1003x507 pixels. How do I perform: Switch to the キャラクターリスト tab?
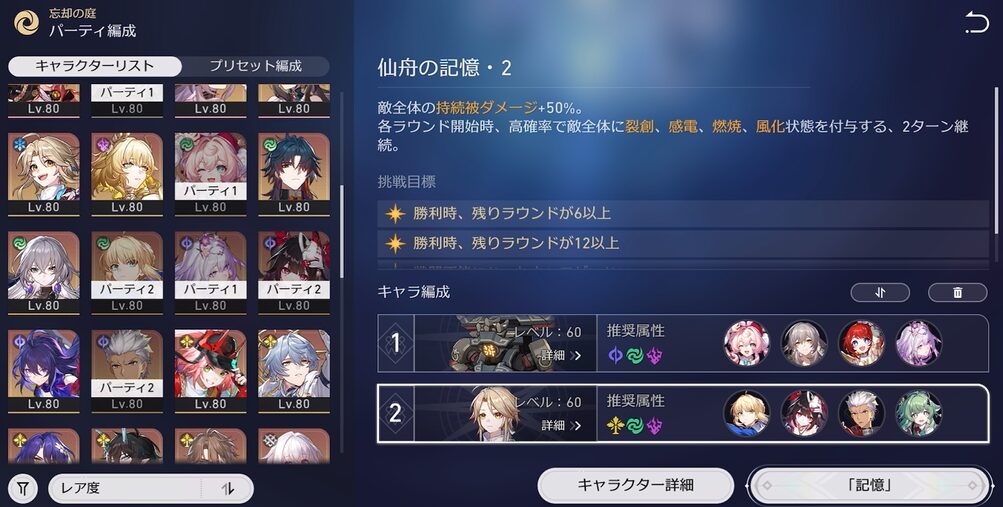(95, 66)
